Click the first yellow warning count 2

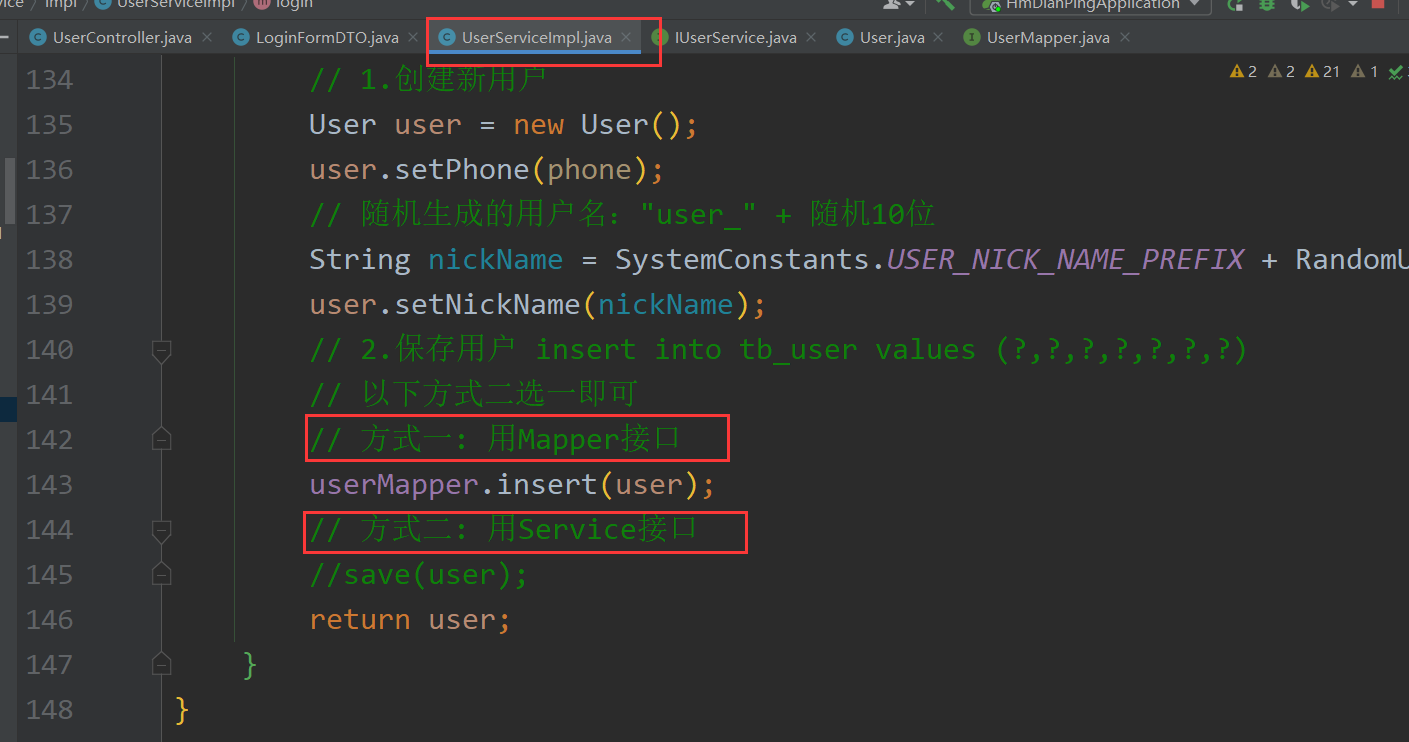coord(1244,71)
